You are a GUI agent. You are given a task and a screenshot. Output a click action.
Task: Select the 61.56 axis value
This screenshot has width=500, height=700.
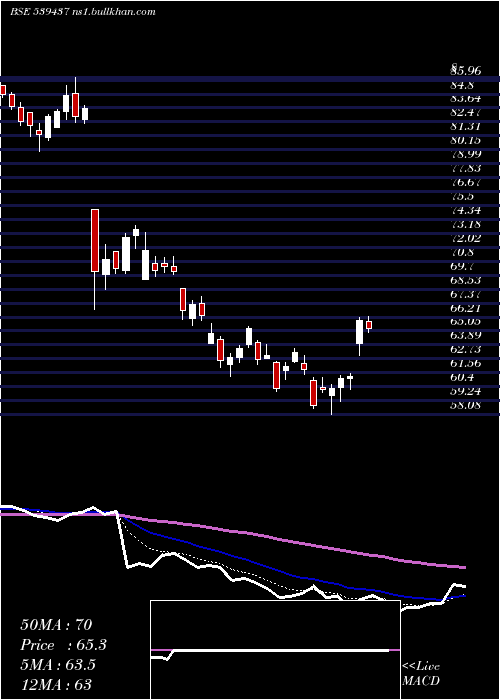466,363
